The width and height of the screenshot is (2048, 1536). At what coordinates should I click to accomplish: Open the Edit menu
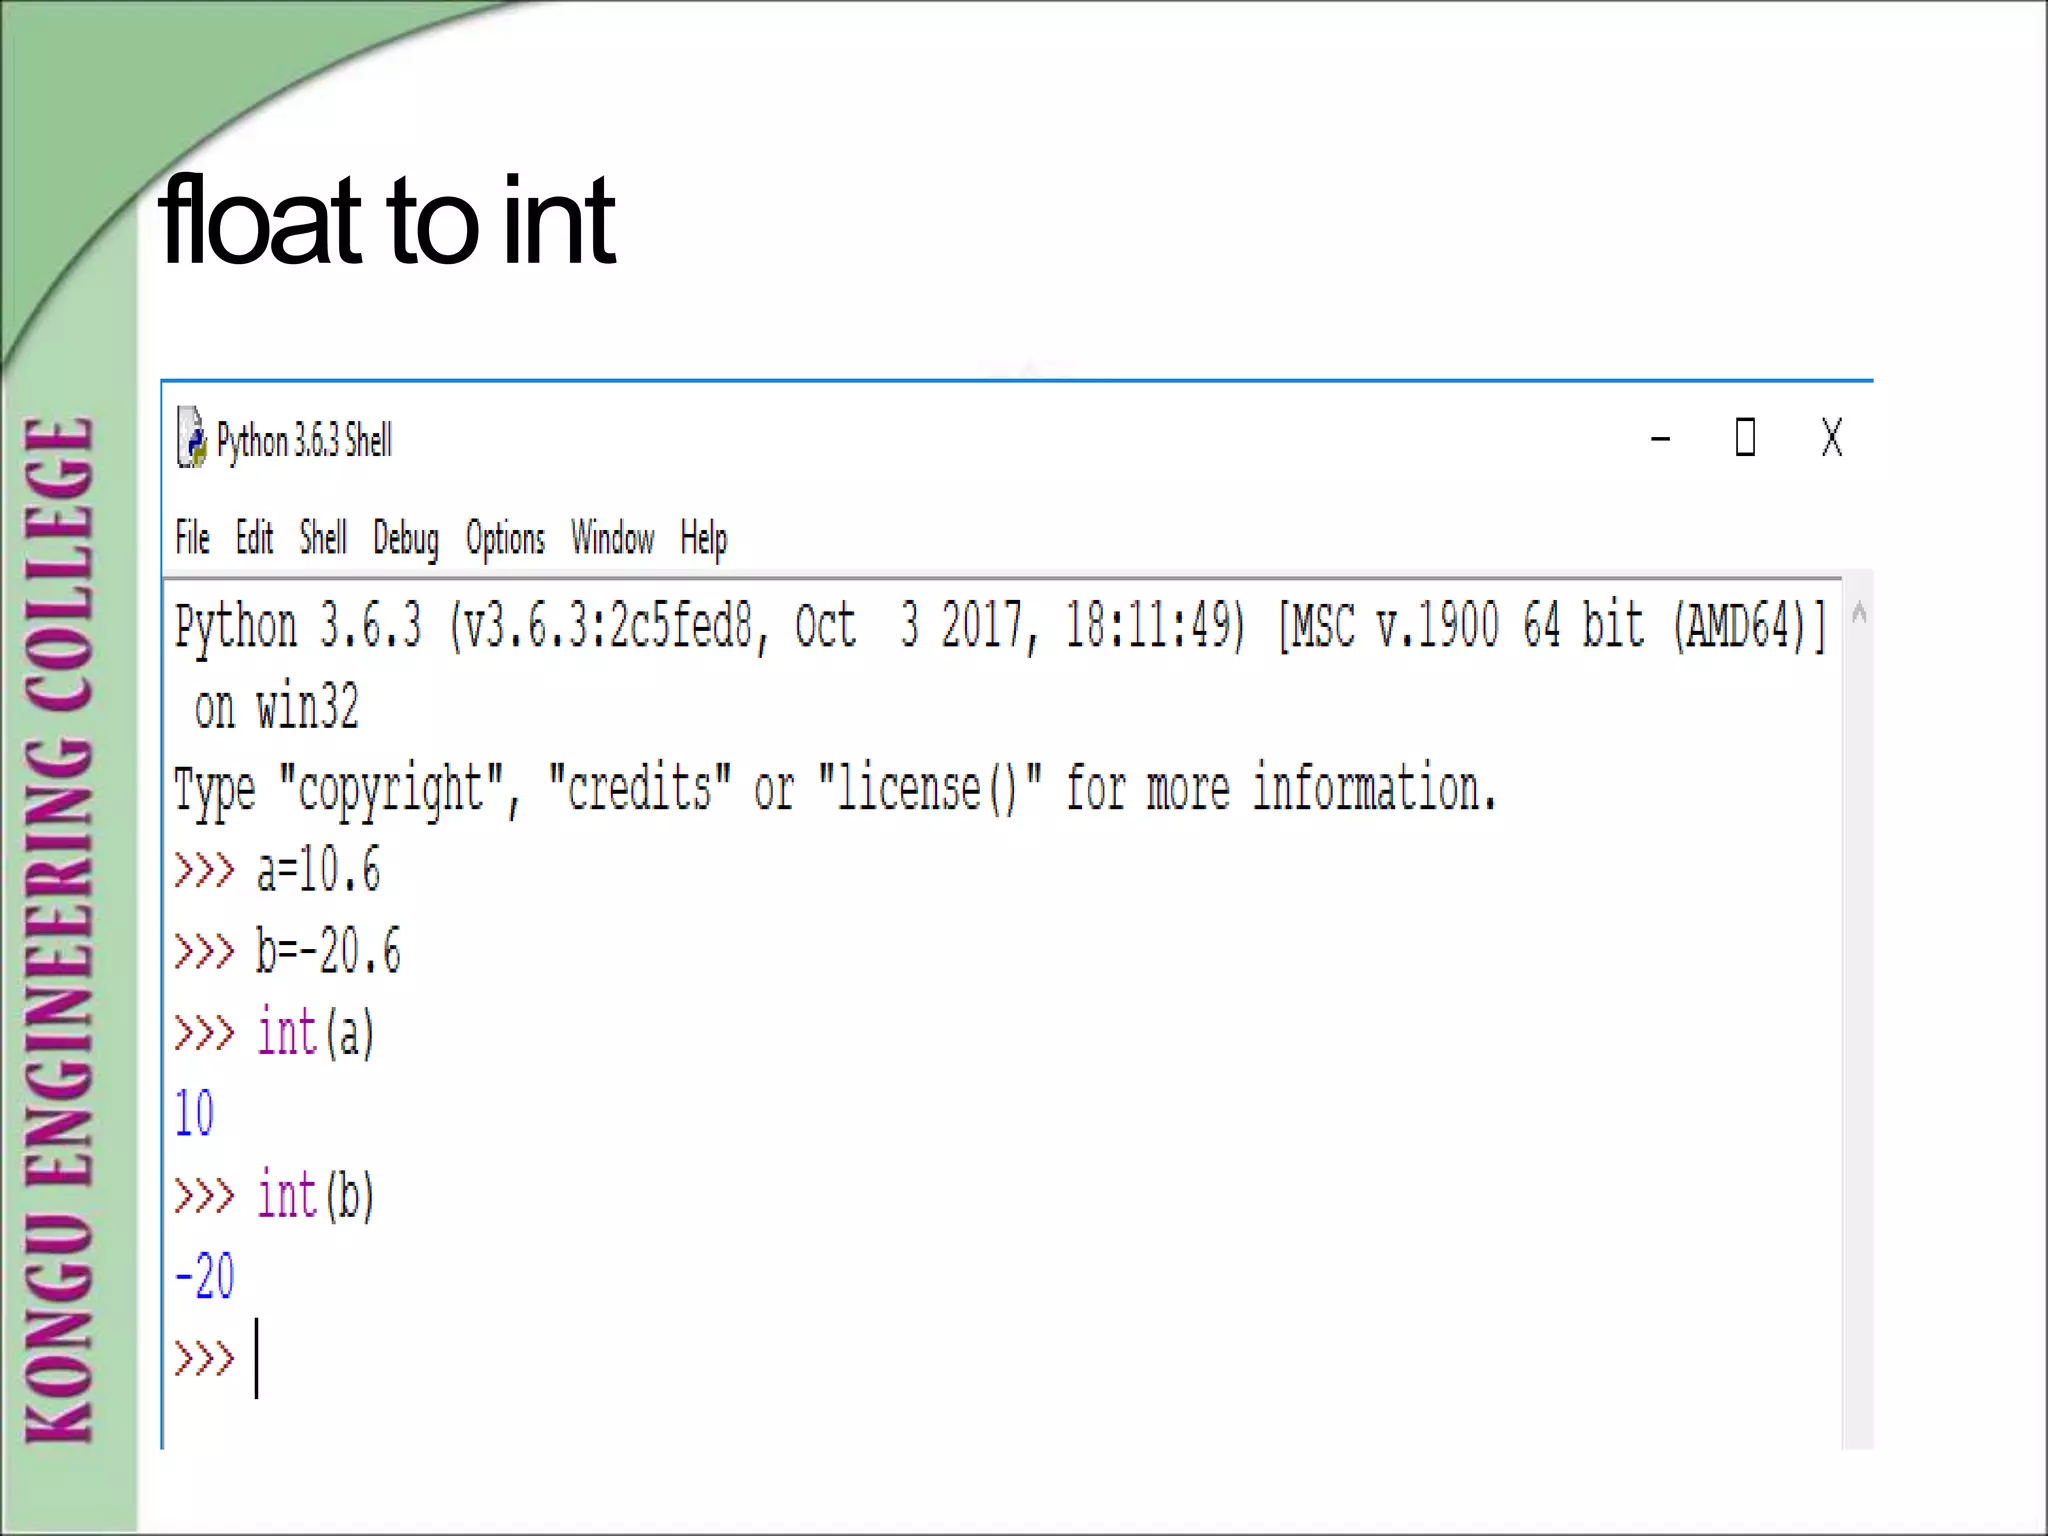click(x=254, y=538)
